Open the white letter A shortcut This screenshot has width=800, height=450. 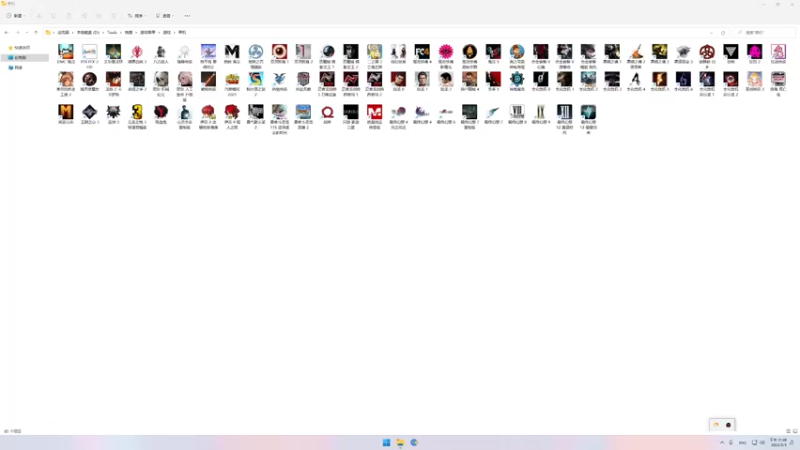pyautogui.click(x=636, y=79)
